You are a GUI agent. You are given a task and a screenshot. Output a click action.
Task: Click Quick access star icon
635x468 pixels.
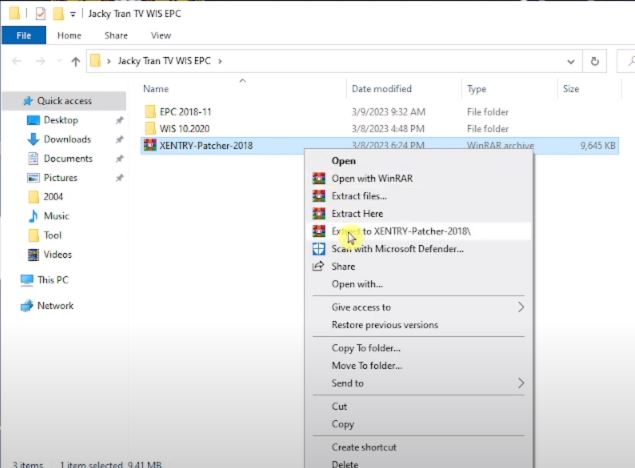click(28, 101)
